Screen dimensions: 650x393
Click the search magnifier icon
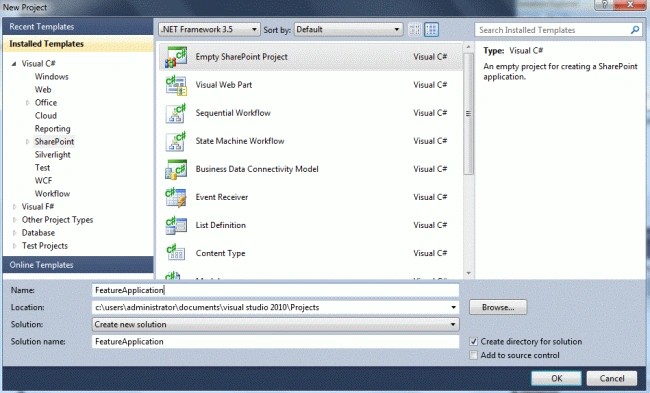point(635,30)
